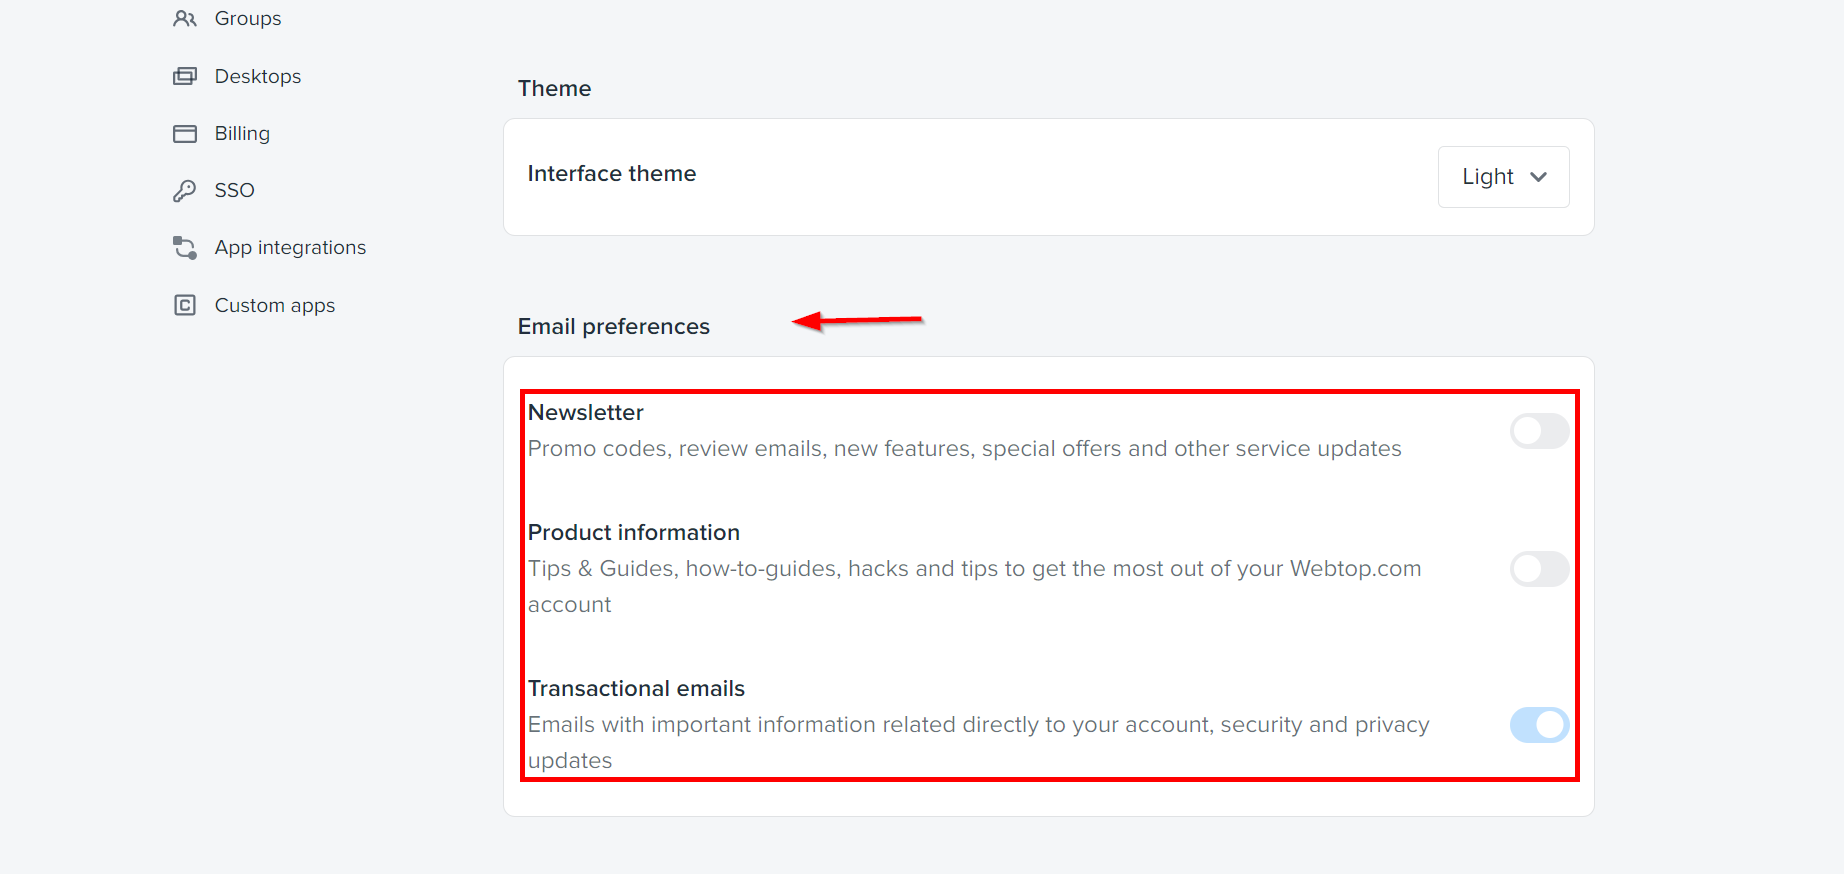Navigate to App integrations
1844x874 pixels.
tap(289, 246)
